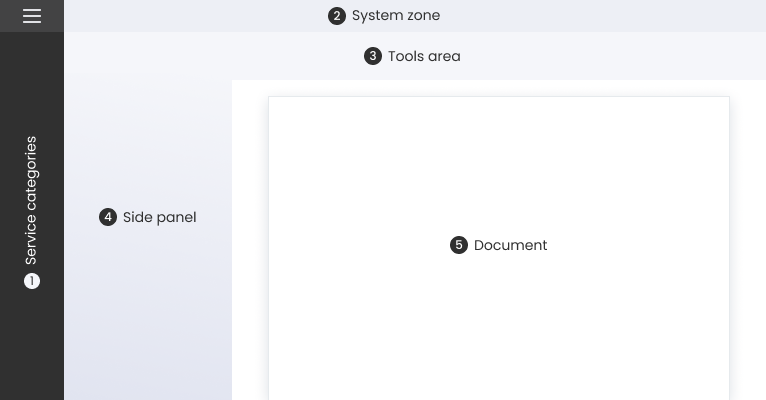Viewport: 766px width, 400px height.
Task: Click gray canvas strip above document page
Action: coord(500,88)
